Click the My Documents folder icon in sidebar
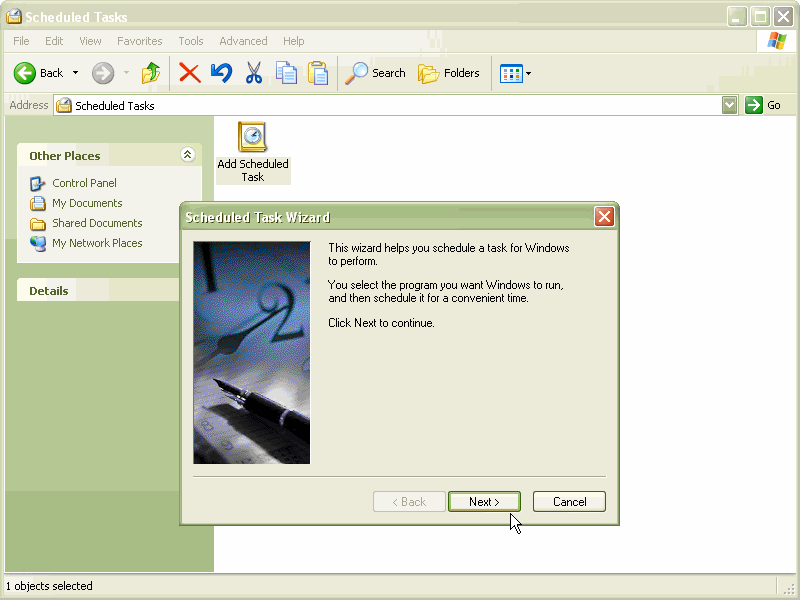Image resolution: width=800 pixels, height=600 pixels. 37,203
